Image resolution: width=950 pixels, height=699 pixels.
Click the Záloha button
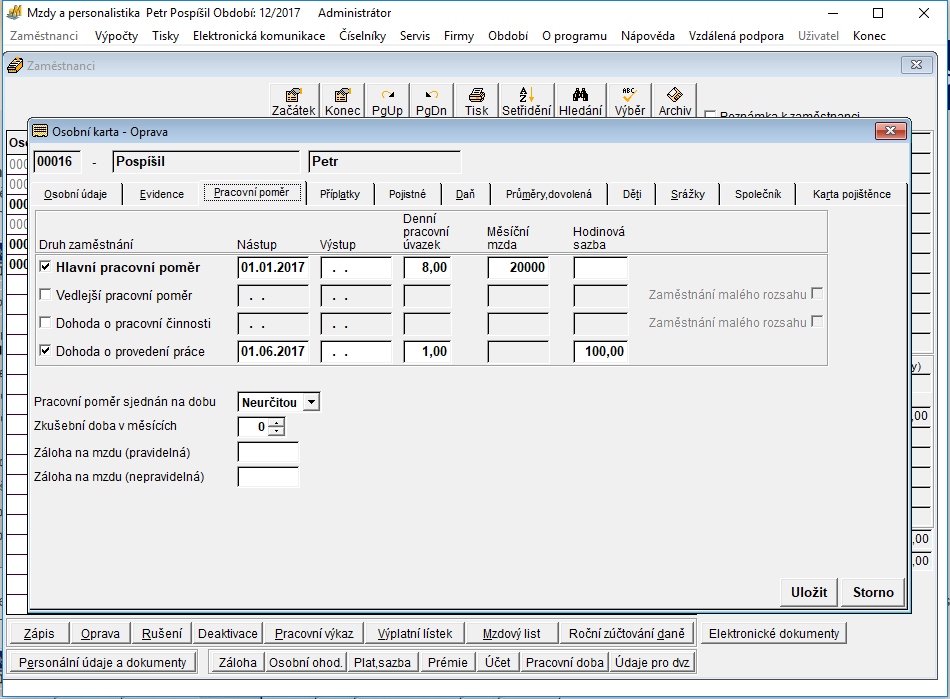point(238,663)
